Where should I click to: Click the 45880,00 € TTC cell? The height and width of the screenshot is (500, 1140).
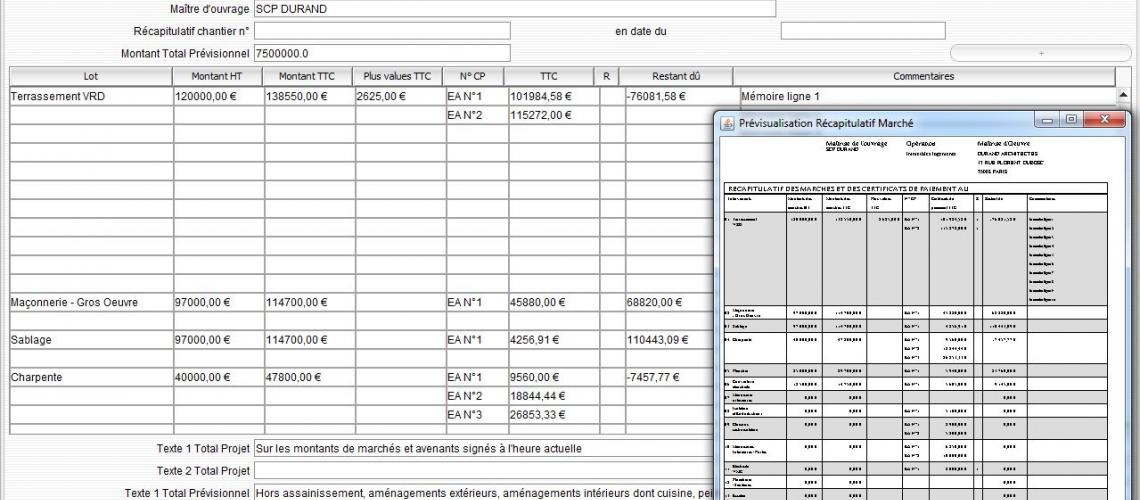554,302
